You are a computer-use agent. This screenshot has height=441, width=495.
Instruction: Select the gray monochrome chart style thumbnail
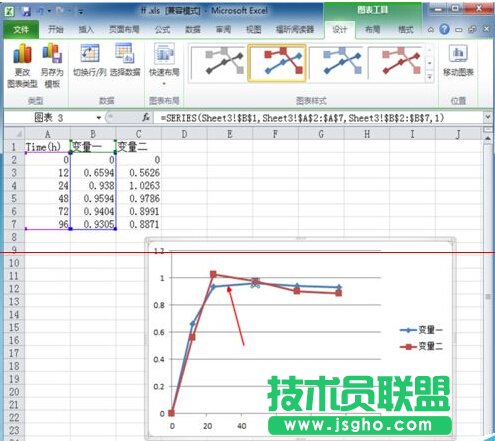[218, 63]
